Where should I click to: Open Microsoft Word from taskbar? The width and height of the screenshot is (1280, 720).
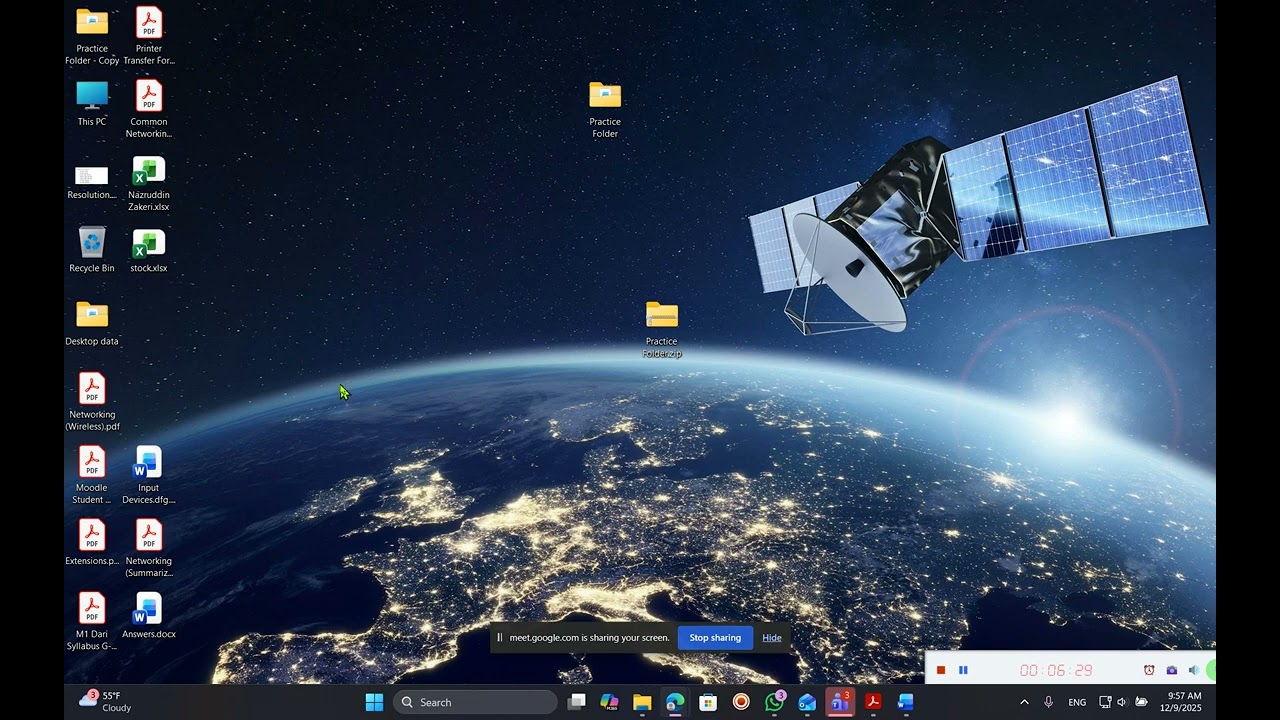point(906,702)
